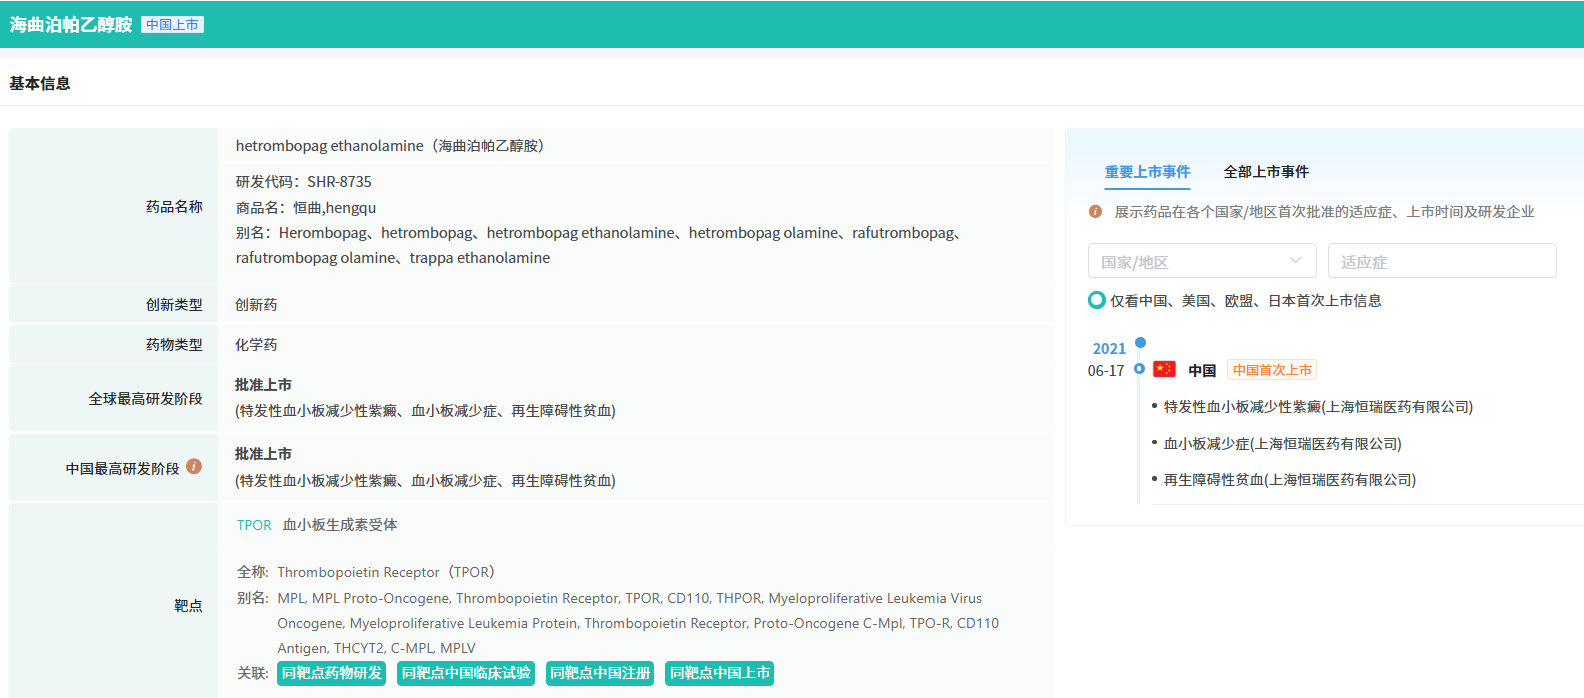Click the 同靶点中国临床试验 button
The height and width of the screenshot is (698, 1584).
(x=466, y=673)
